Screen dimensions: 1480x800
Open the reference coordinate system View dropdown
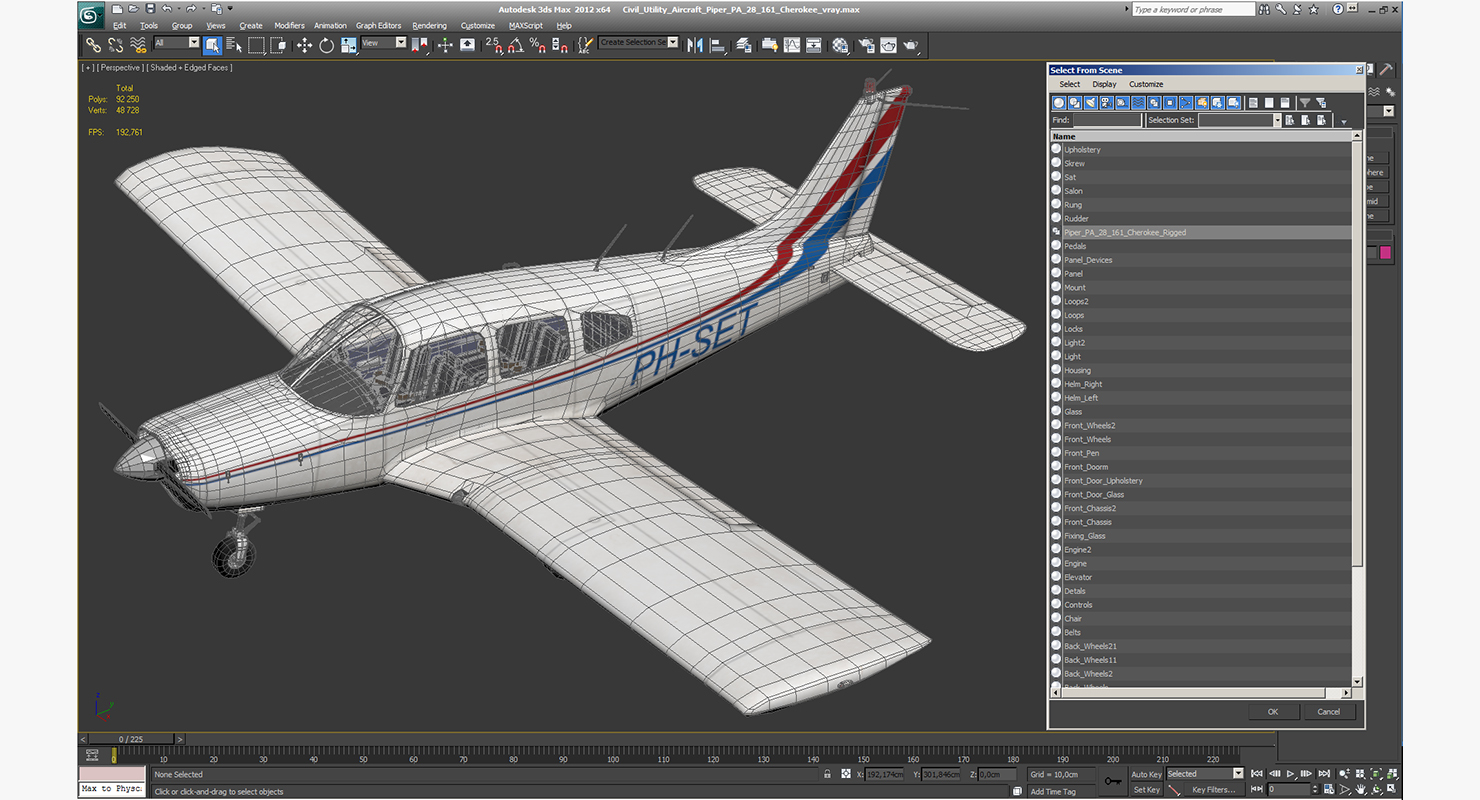pos(383,43)
